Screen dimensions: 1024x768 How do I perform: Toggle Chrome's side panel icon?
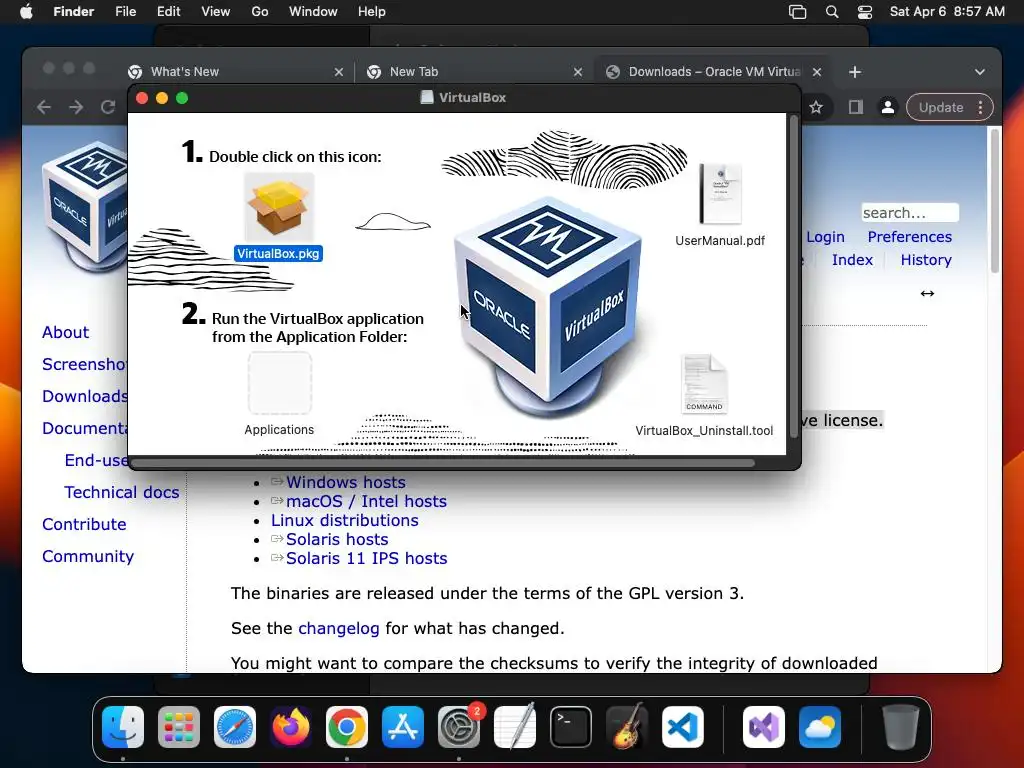[856, 107]
